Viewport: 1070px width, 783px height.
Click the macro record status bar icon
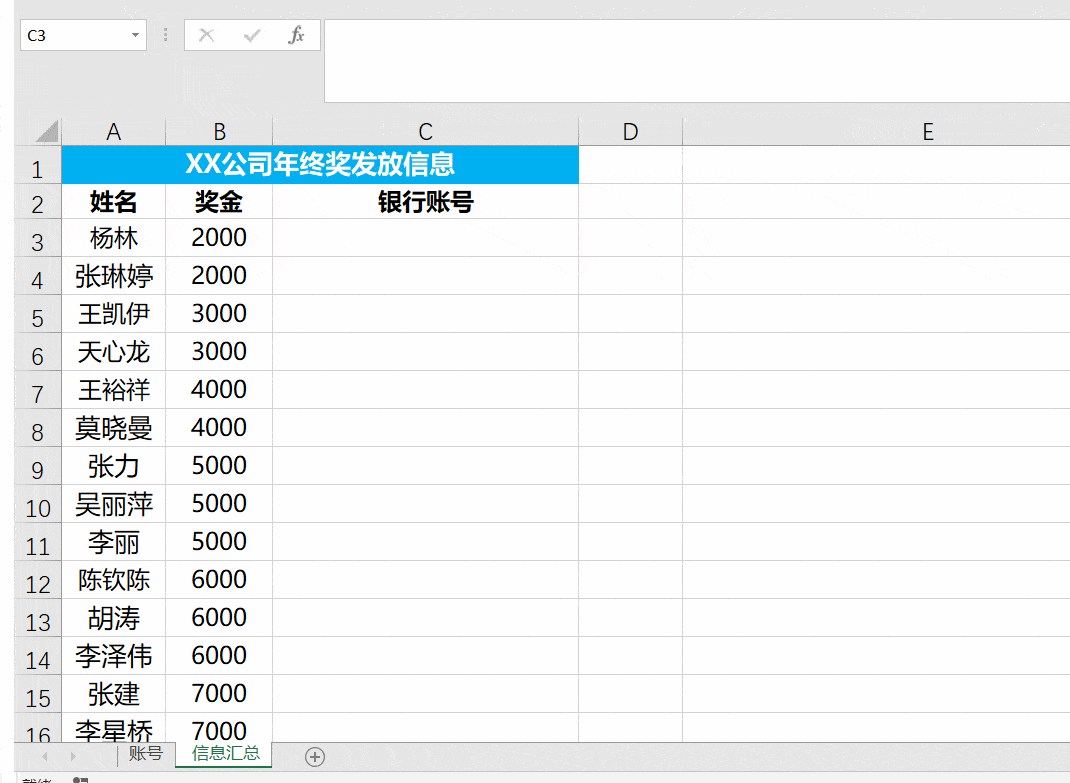(81, 780)
